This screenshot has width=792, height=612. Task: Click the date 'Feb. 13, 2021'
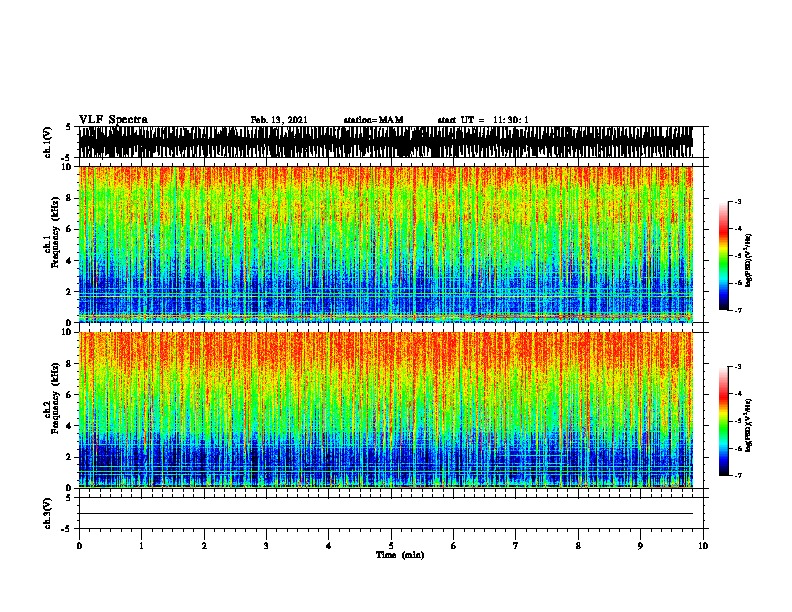[279, 120]
